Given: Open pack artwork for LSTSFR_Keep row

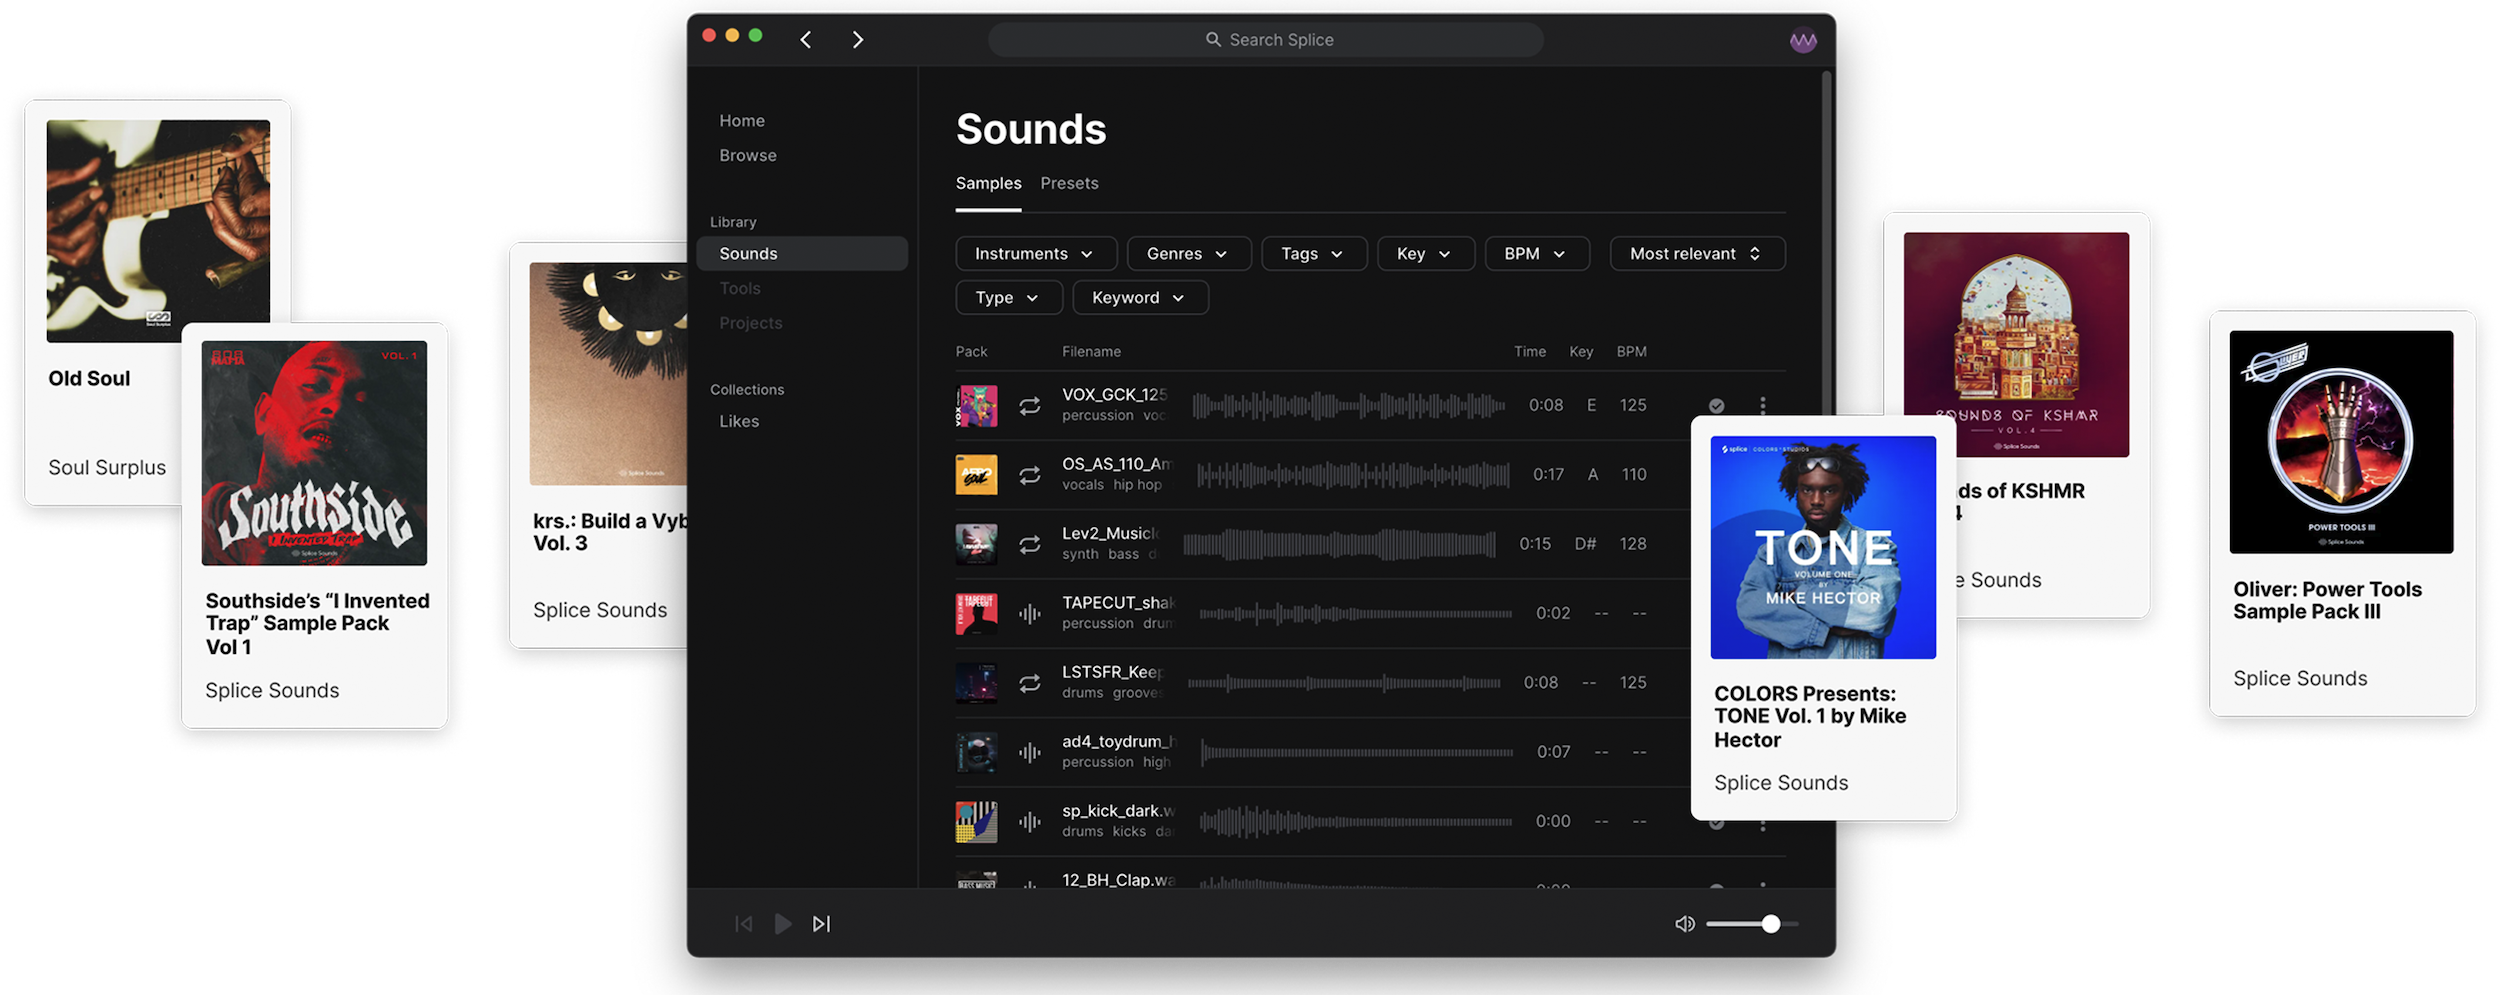Looking at the screenshot, I should (x=976, y=683).
